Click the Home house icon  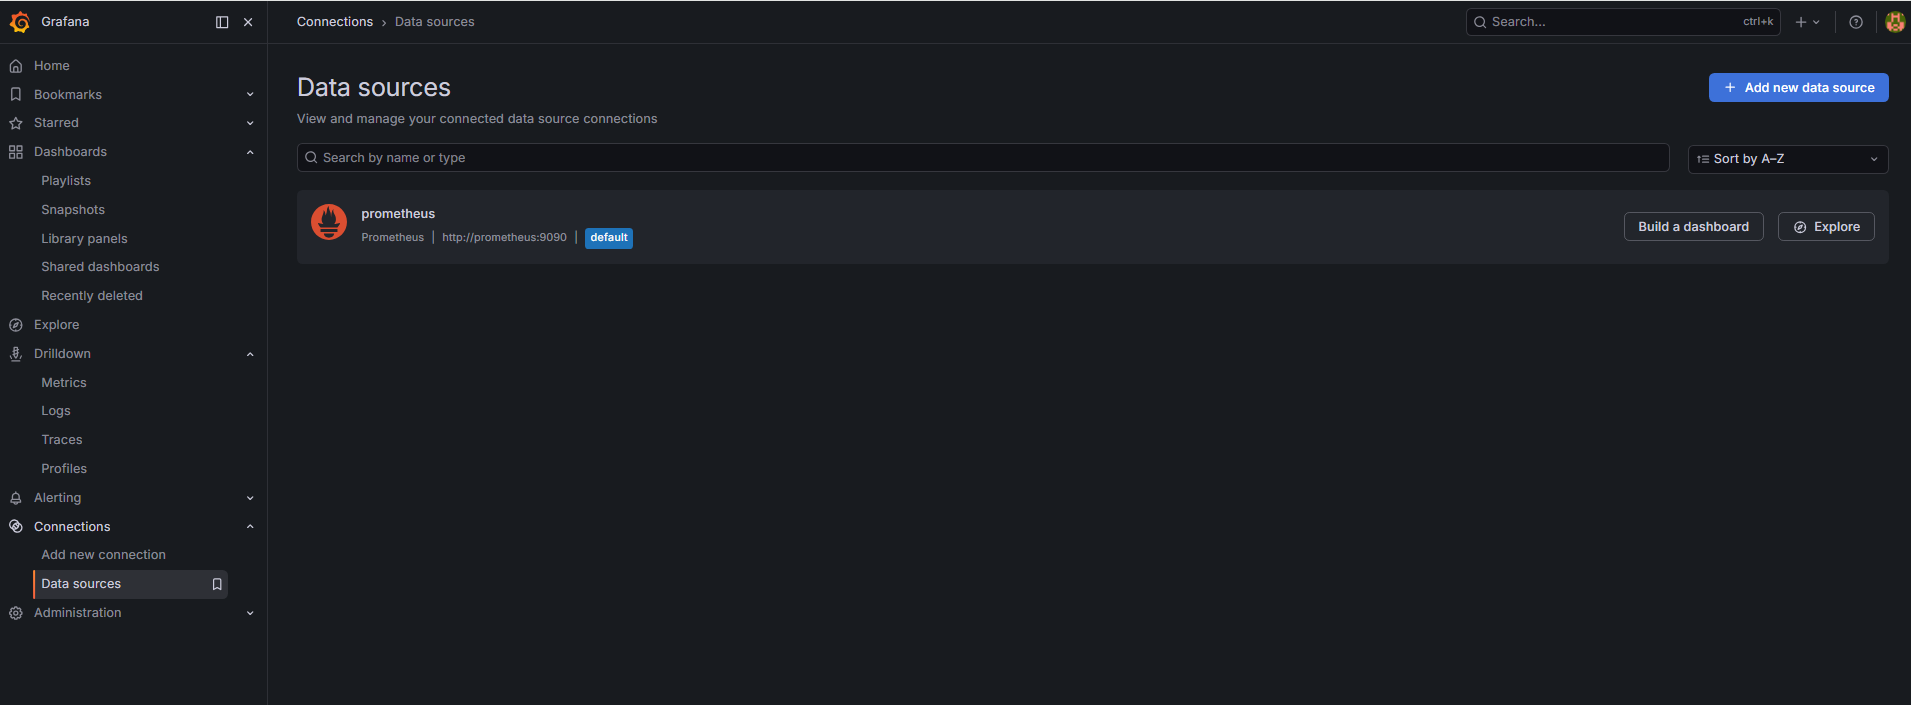coord(16,66)
